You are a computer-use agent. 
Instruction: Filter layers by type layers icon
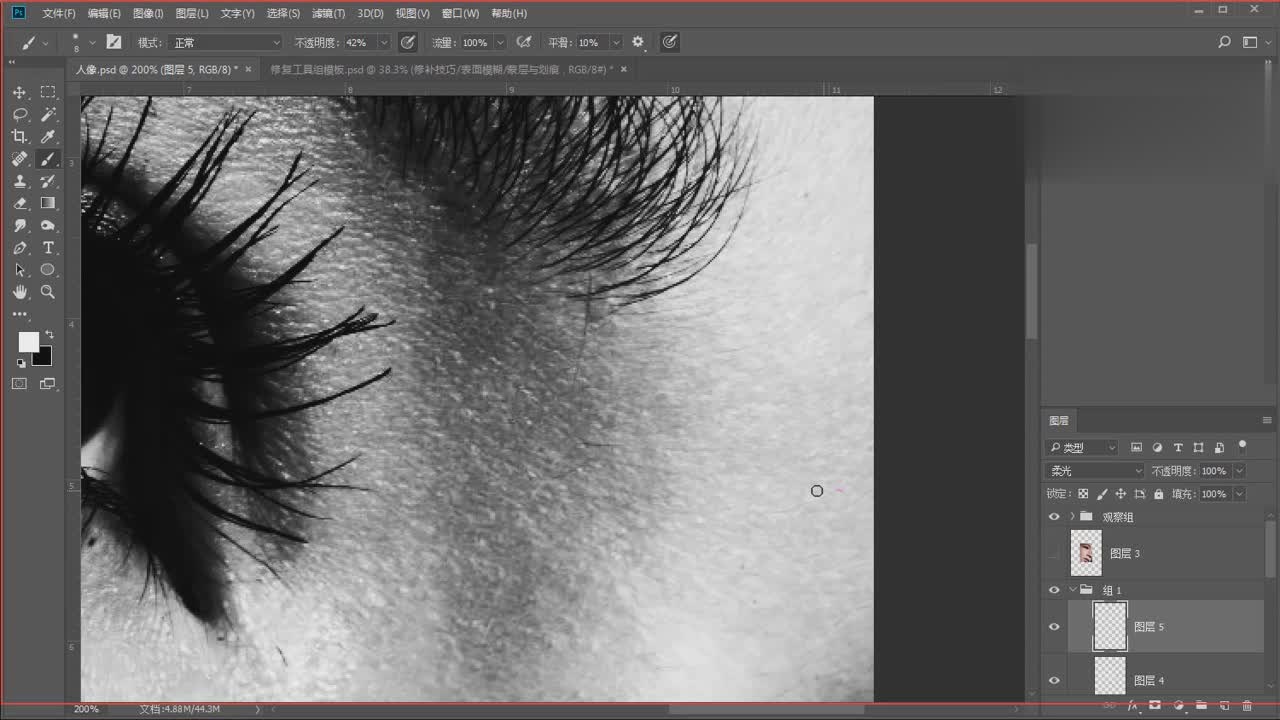pyautogui.click(x=1178, y=447)
